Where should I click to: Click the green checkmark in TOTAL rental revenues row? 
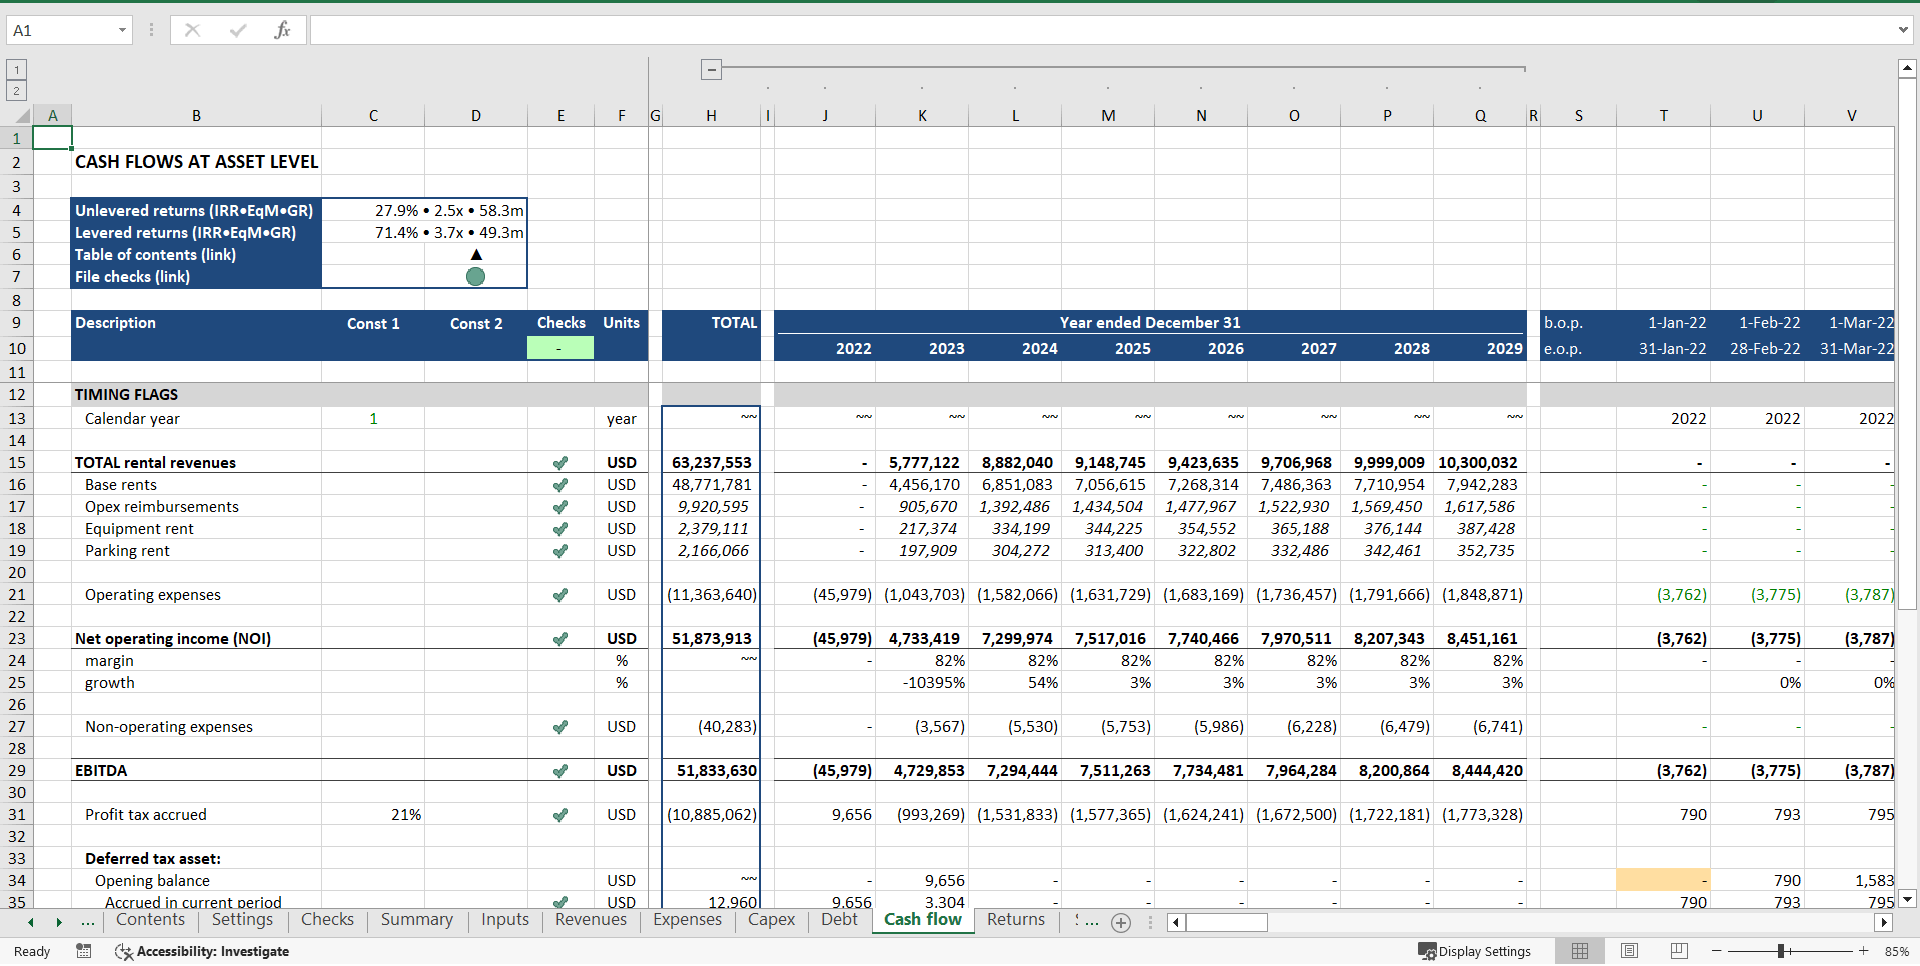tap(560, 463)
